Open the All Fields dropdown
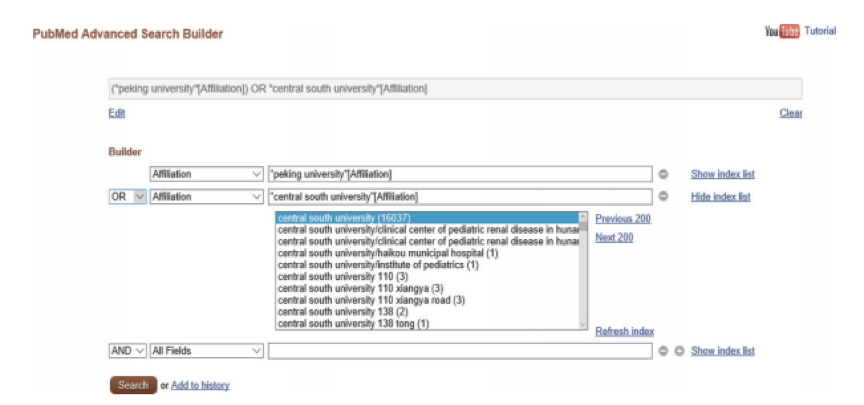864x405 pixels. [207, 351]
